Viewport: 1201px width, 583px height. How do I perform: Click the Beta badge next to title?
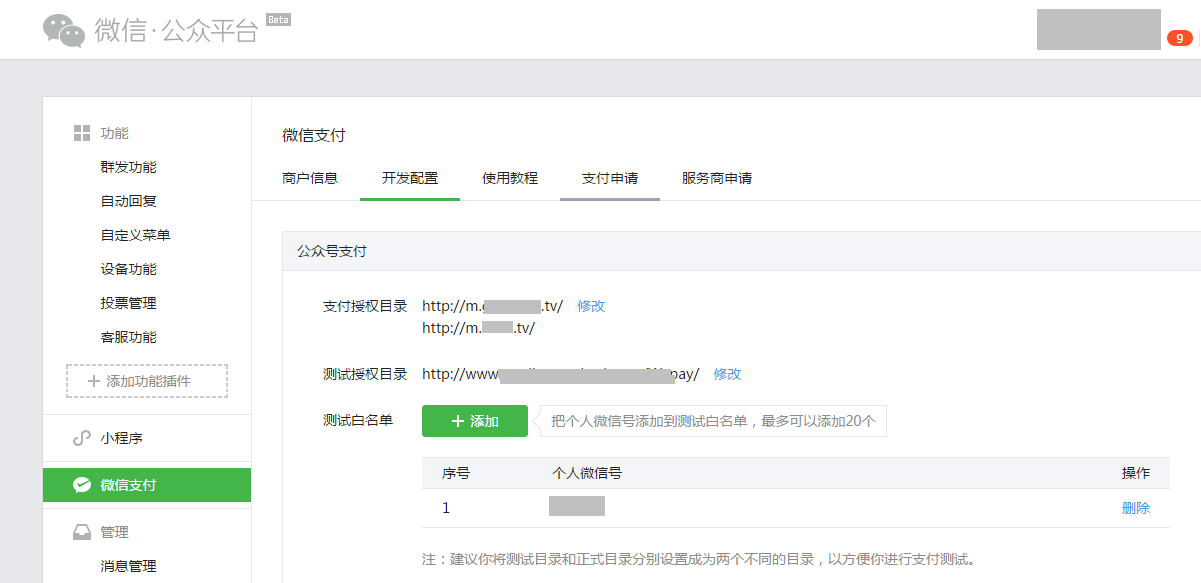(278, 19)
